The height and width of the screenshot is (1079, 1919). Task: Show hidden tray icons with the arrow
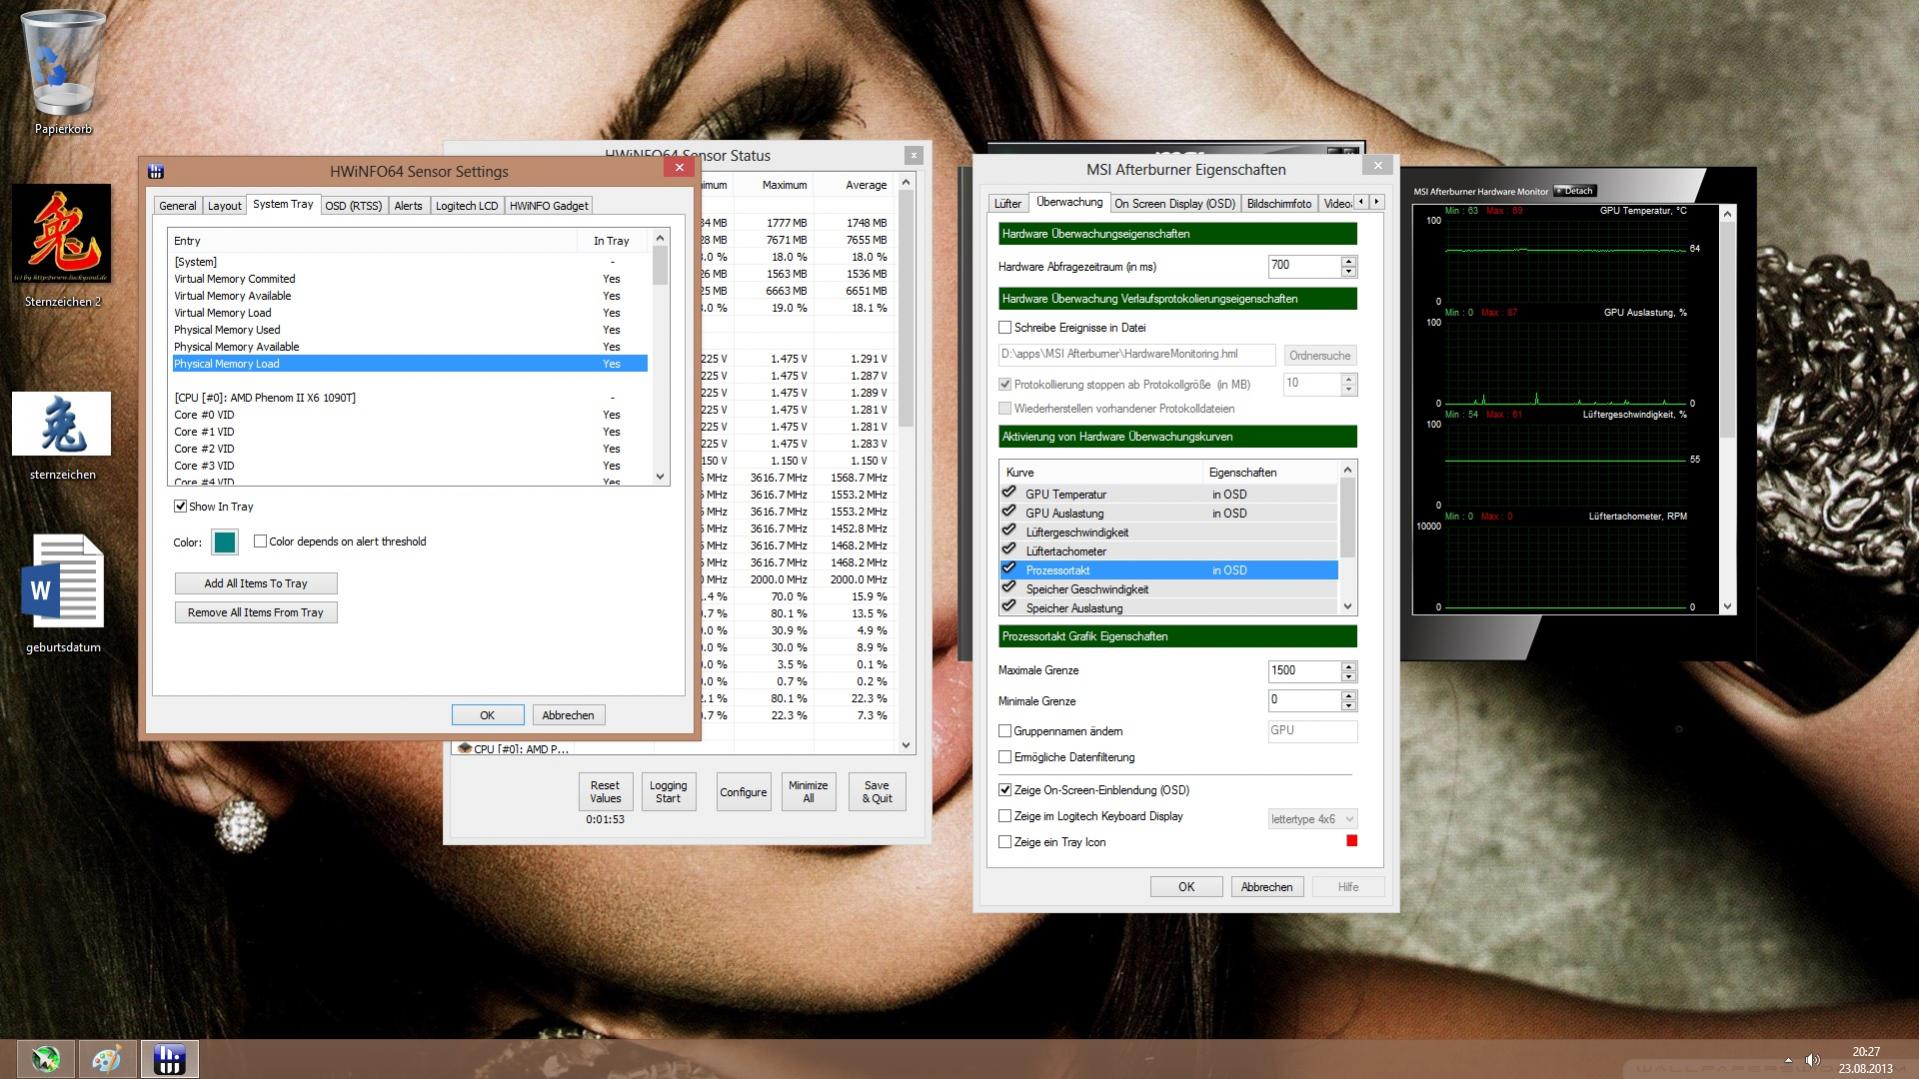pos(1788,1059)
